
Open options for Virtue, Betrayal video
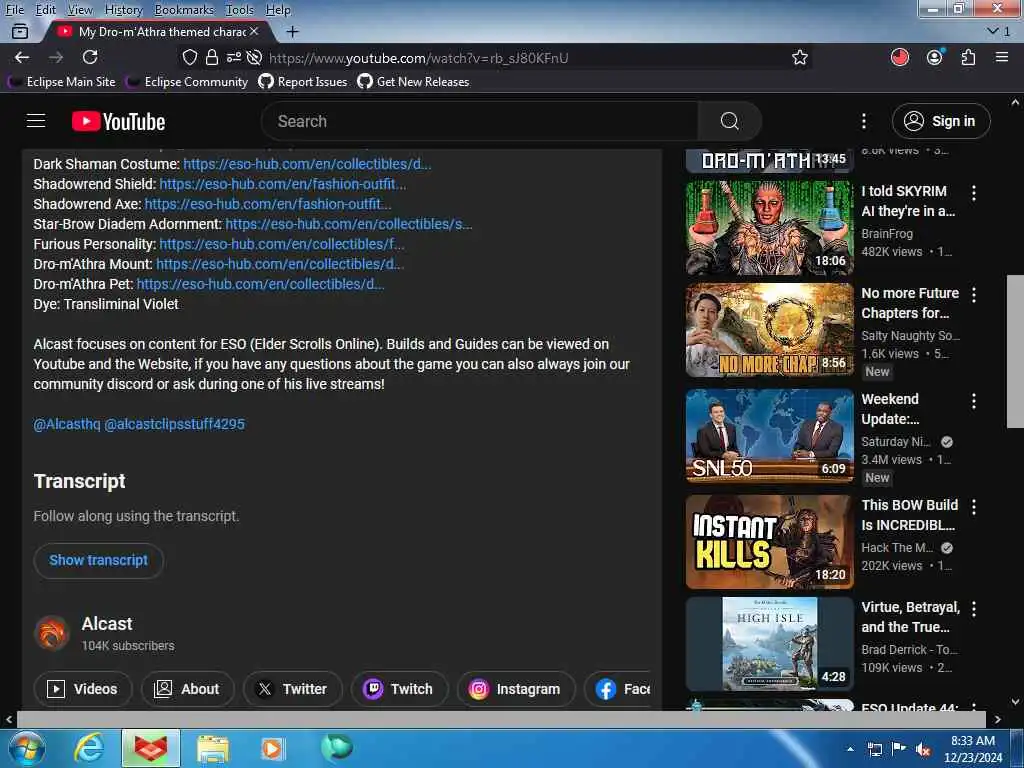(974, 609)
